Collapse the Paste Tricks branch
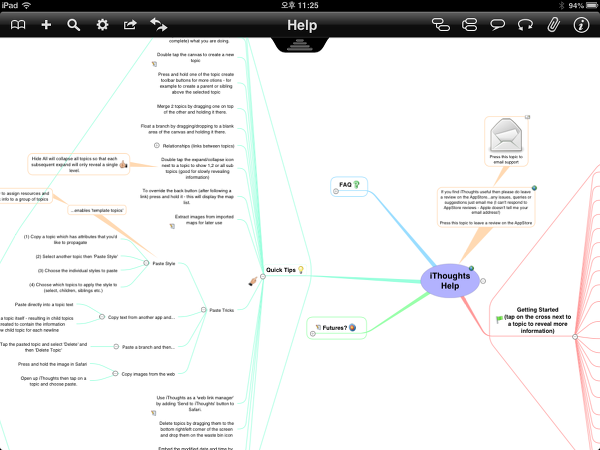The height and width of the screenshot is (450, 600). click(204, 310)
